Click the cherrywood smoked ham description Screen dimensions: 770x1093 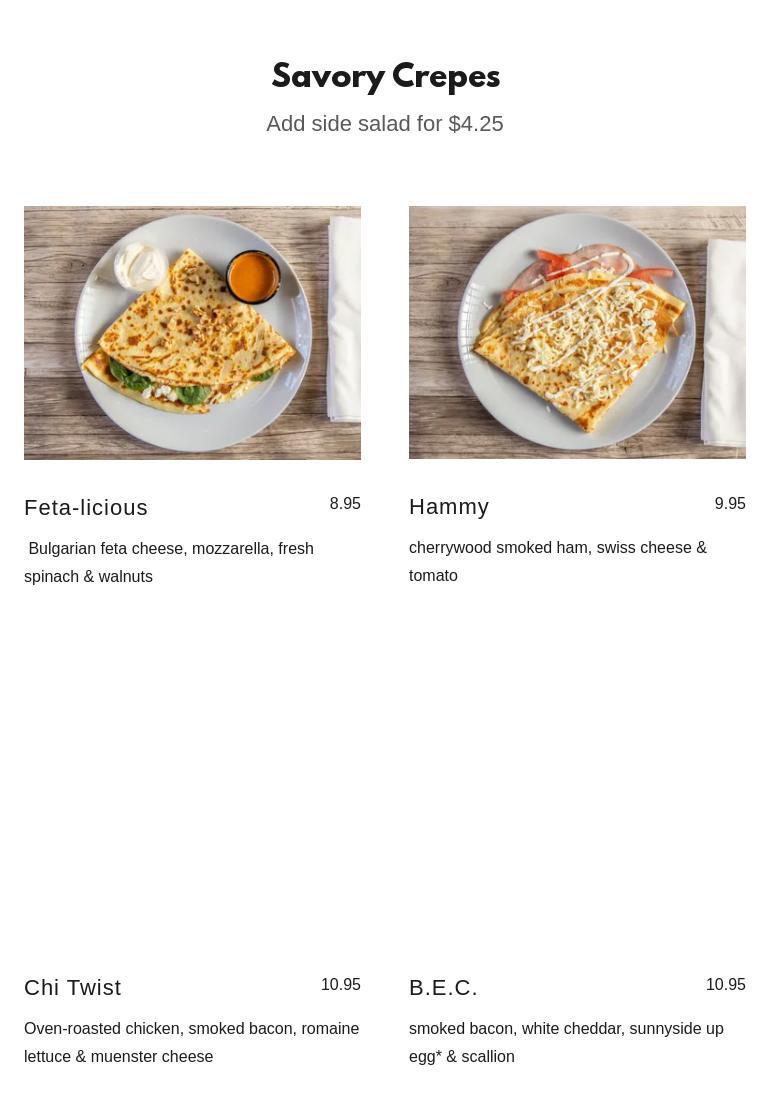click(x=557, y=561)
